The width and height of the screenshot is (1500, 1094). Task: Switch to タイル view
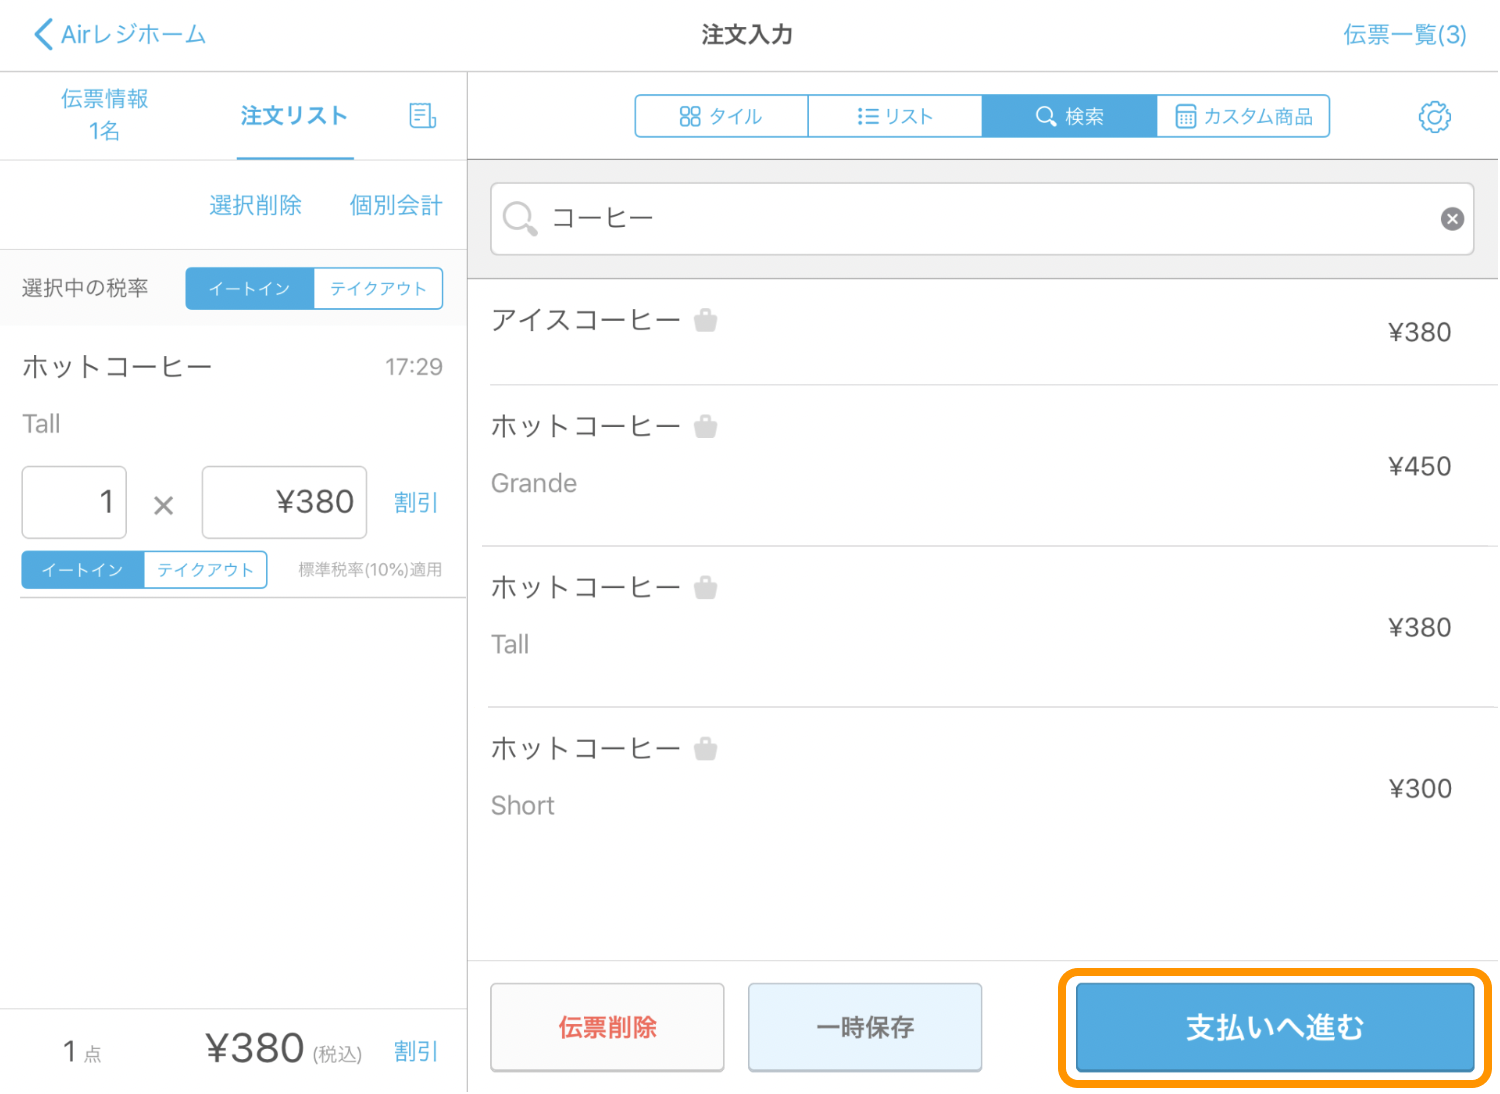(x=721, y=117)
